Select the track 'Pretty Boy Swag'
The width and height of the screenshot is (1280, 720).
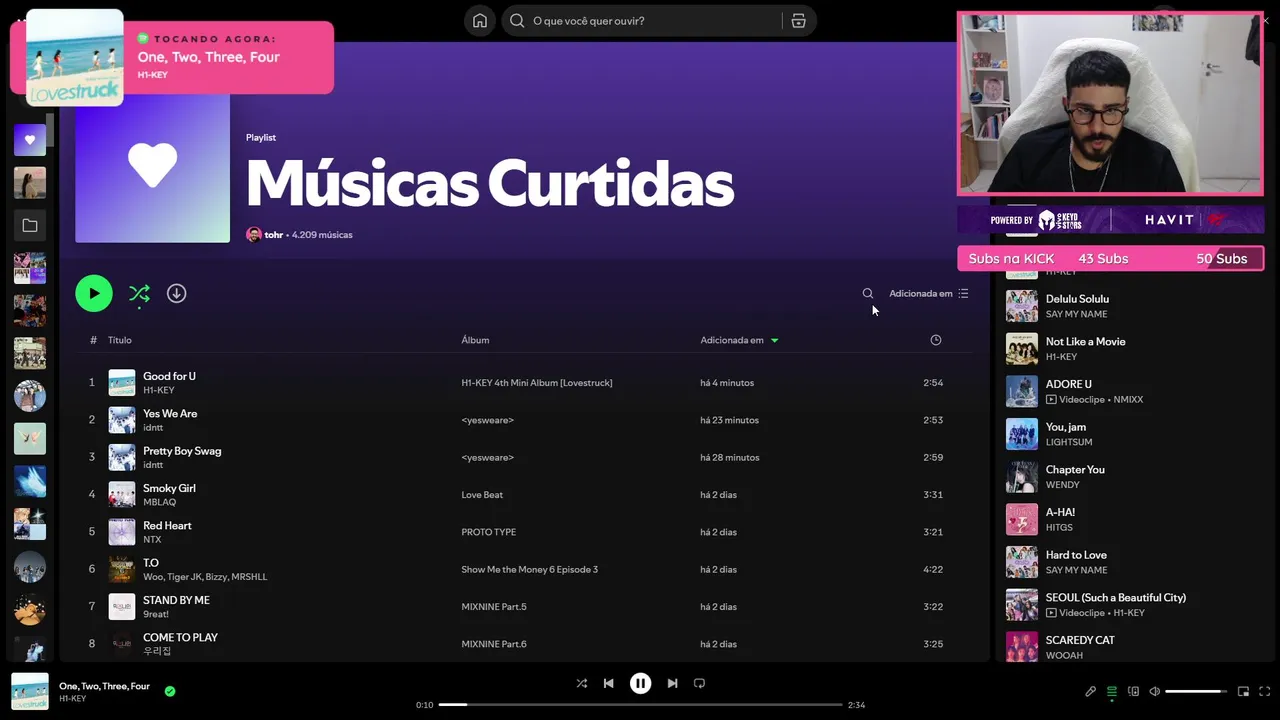[182, 450]
